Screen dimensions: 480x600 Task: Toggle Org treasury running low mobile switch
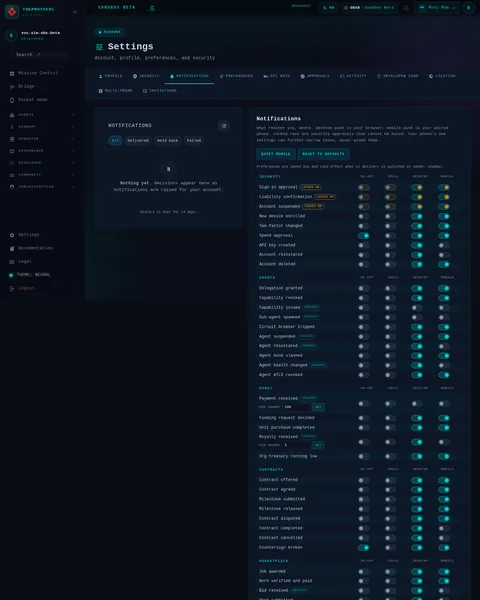[x=444, y=457]
